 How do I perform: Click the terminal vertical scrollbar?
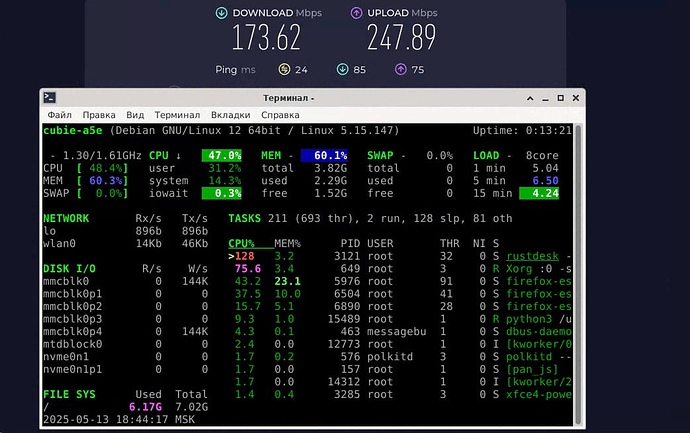[x=578, y=275]
